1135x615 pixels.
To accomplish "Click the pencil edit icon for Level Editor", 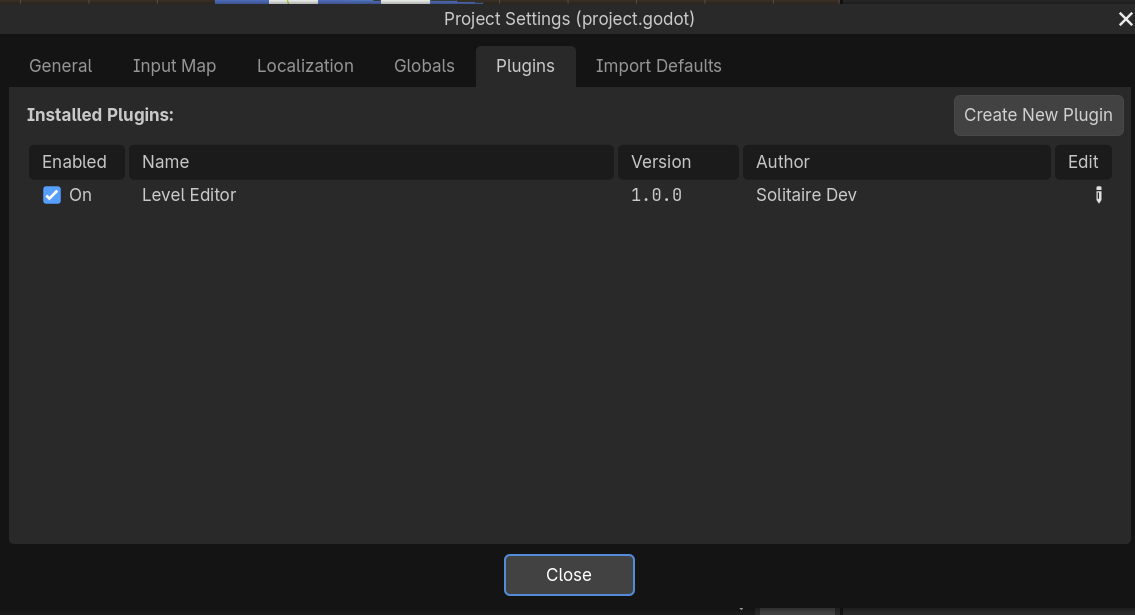I will (x=1098, y=195).
